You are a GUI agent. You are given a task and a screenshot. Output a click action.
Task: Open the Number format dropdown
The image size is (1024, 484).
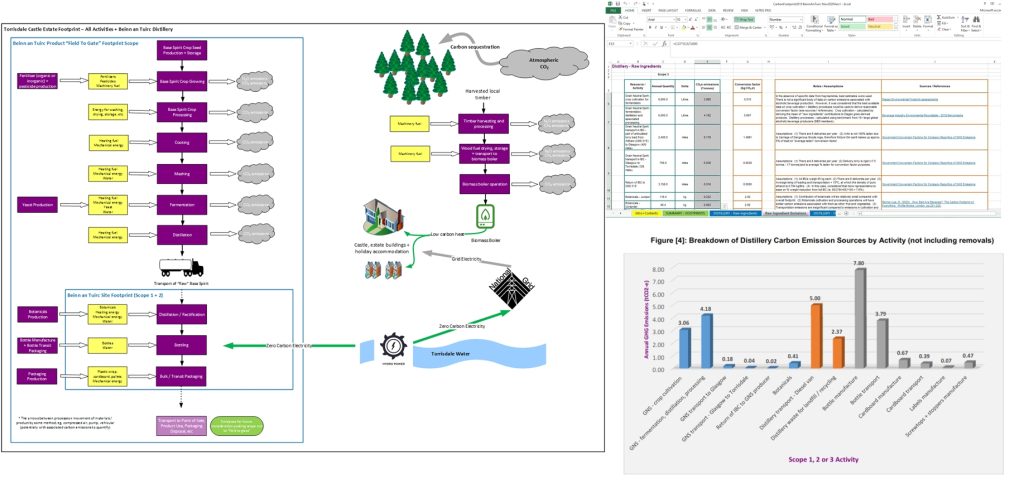coord(801,20)
